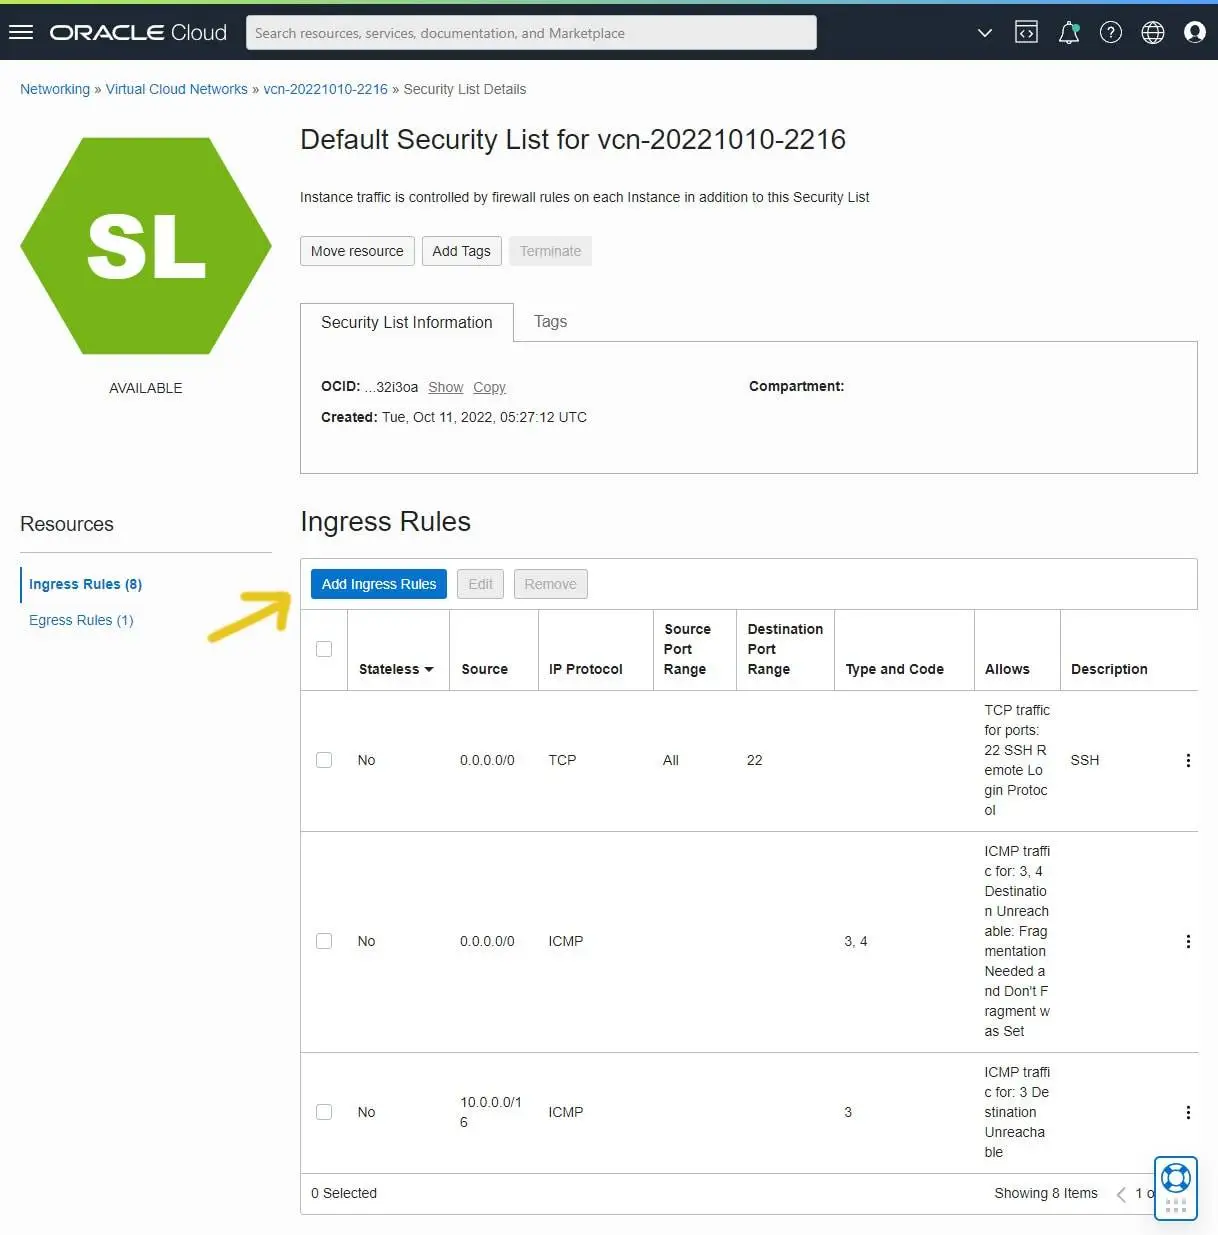
Task: Sort by the Stateless column arrow
Action: [429, 670]
